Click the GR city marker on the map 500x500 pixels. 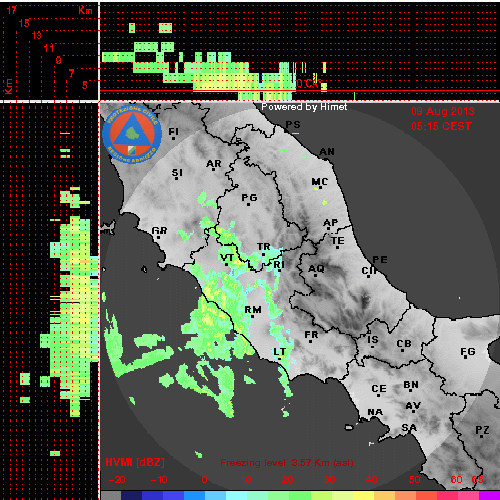[x=159, y=231]
